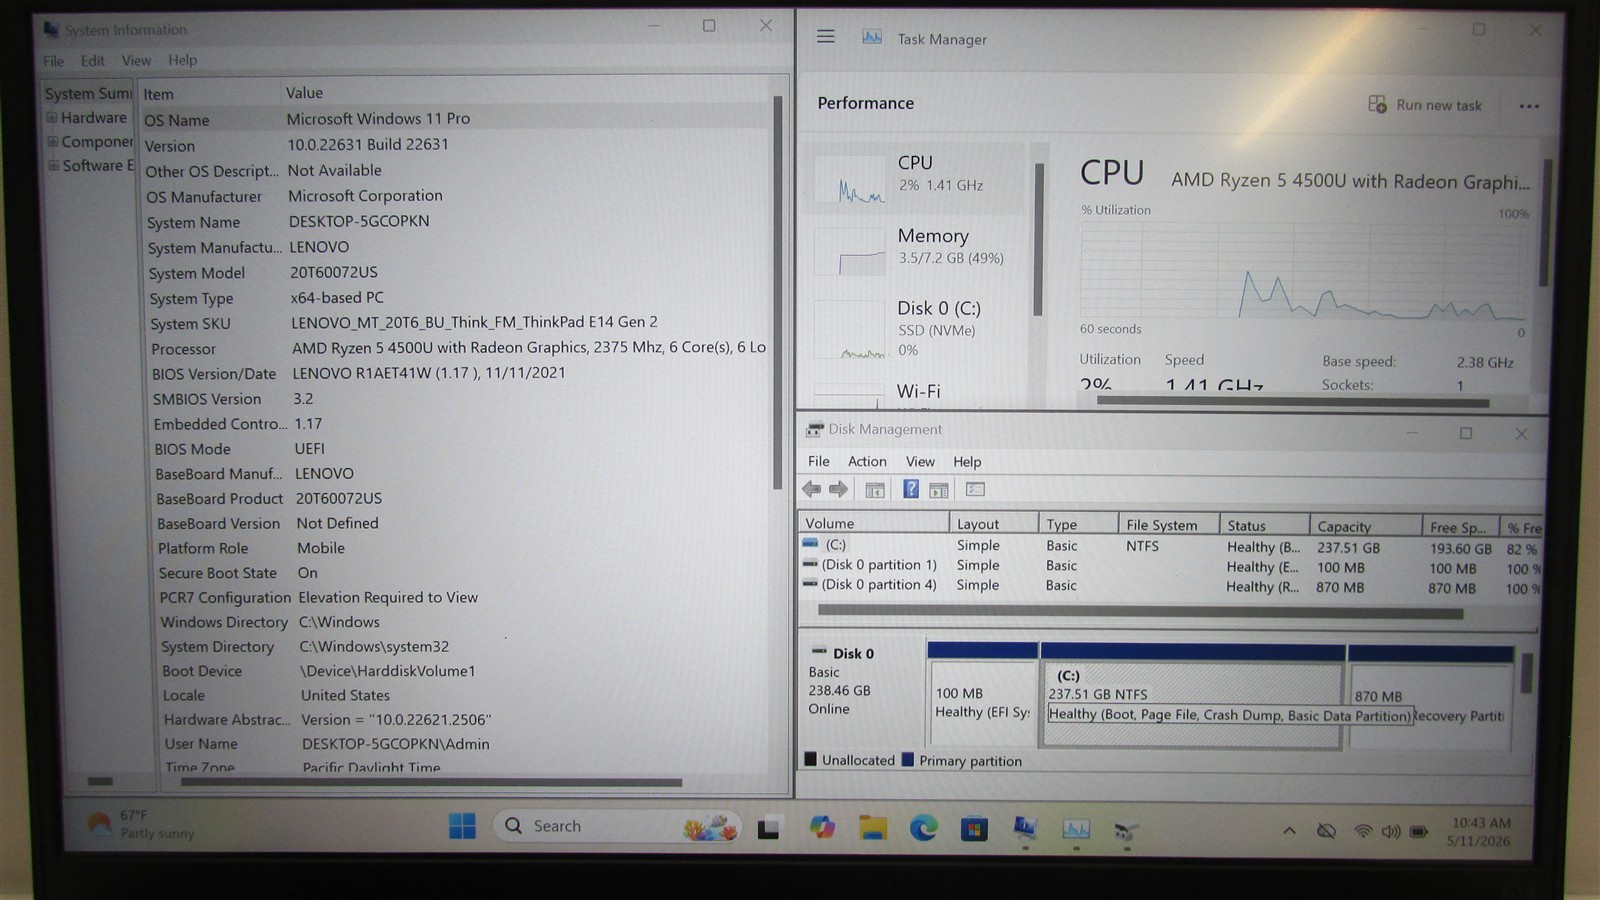Select CPU performance graph thumbnail
The width and height of the screenshot is (1600, 900).
click(849, 178)
